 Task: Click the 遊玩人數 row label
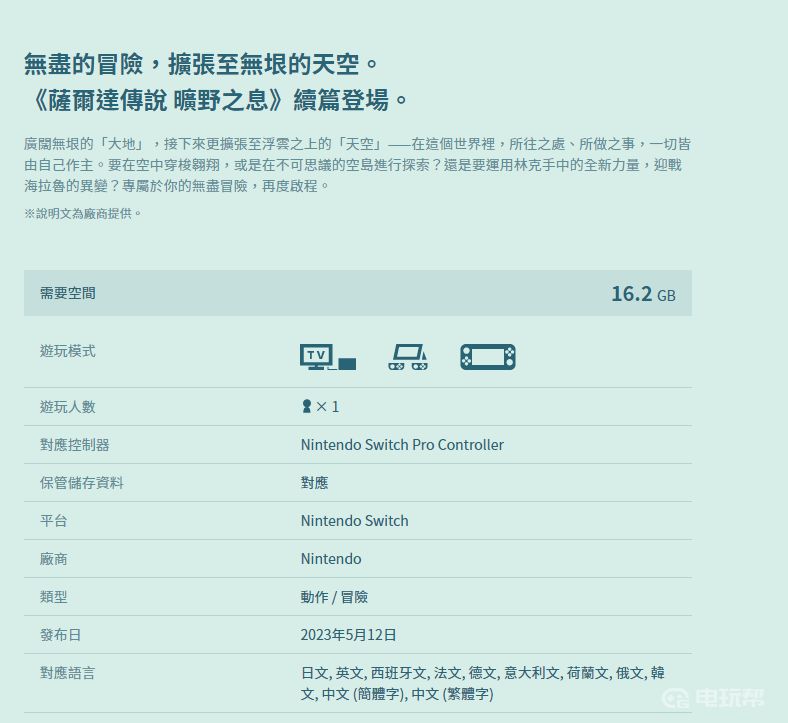click(x=68, y=406)
